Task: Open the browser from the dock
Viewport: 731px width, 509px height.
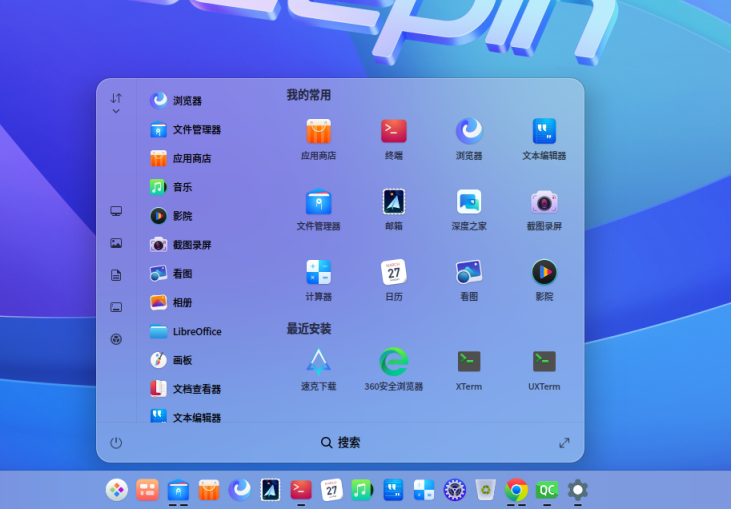Action: (240, 490)
